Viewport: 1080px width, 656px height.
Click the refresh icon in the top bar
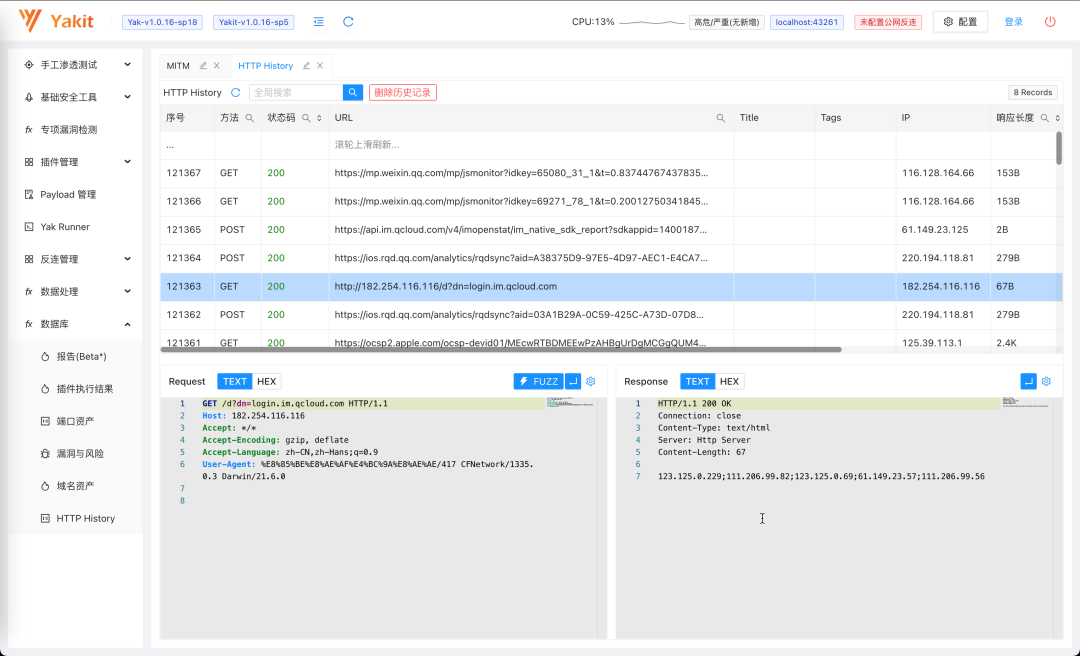348,21
